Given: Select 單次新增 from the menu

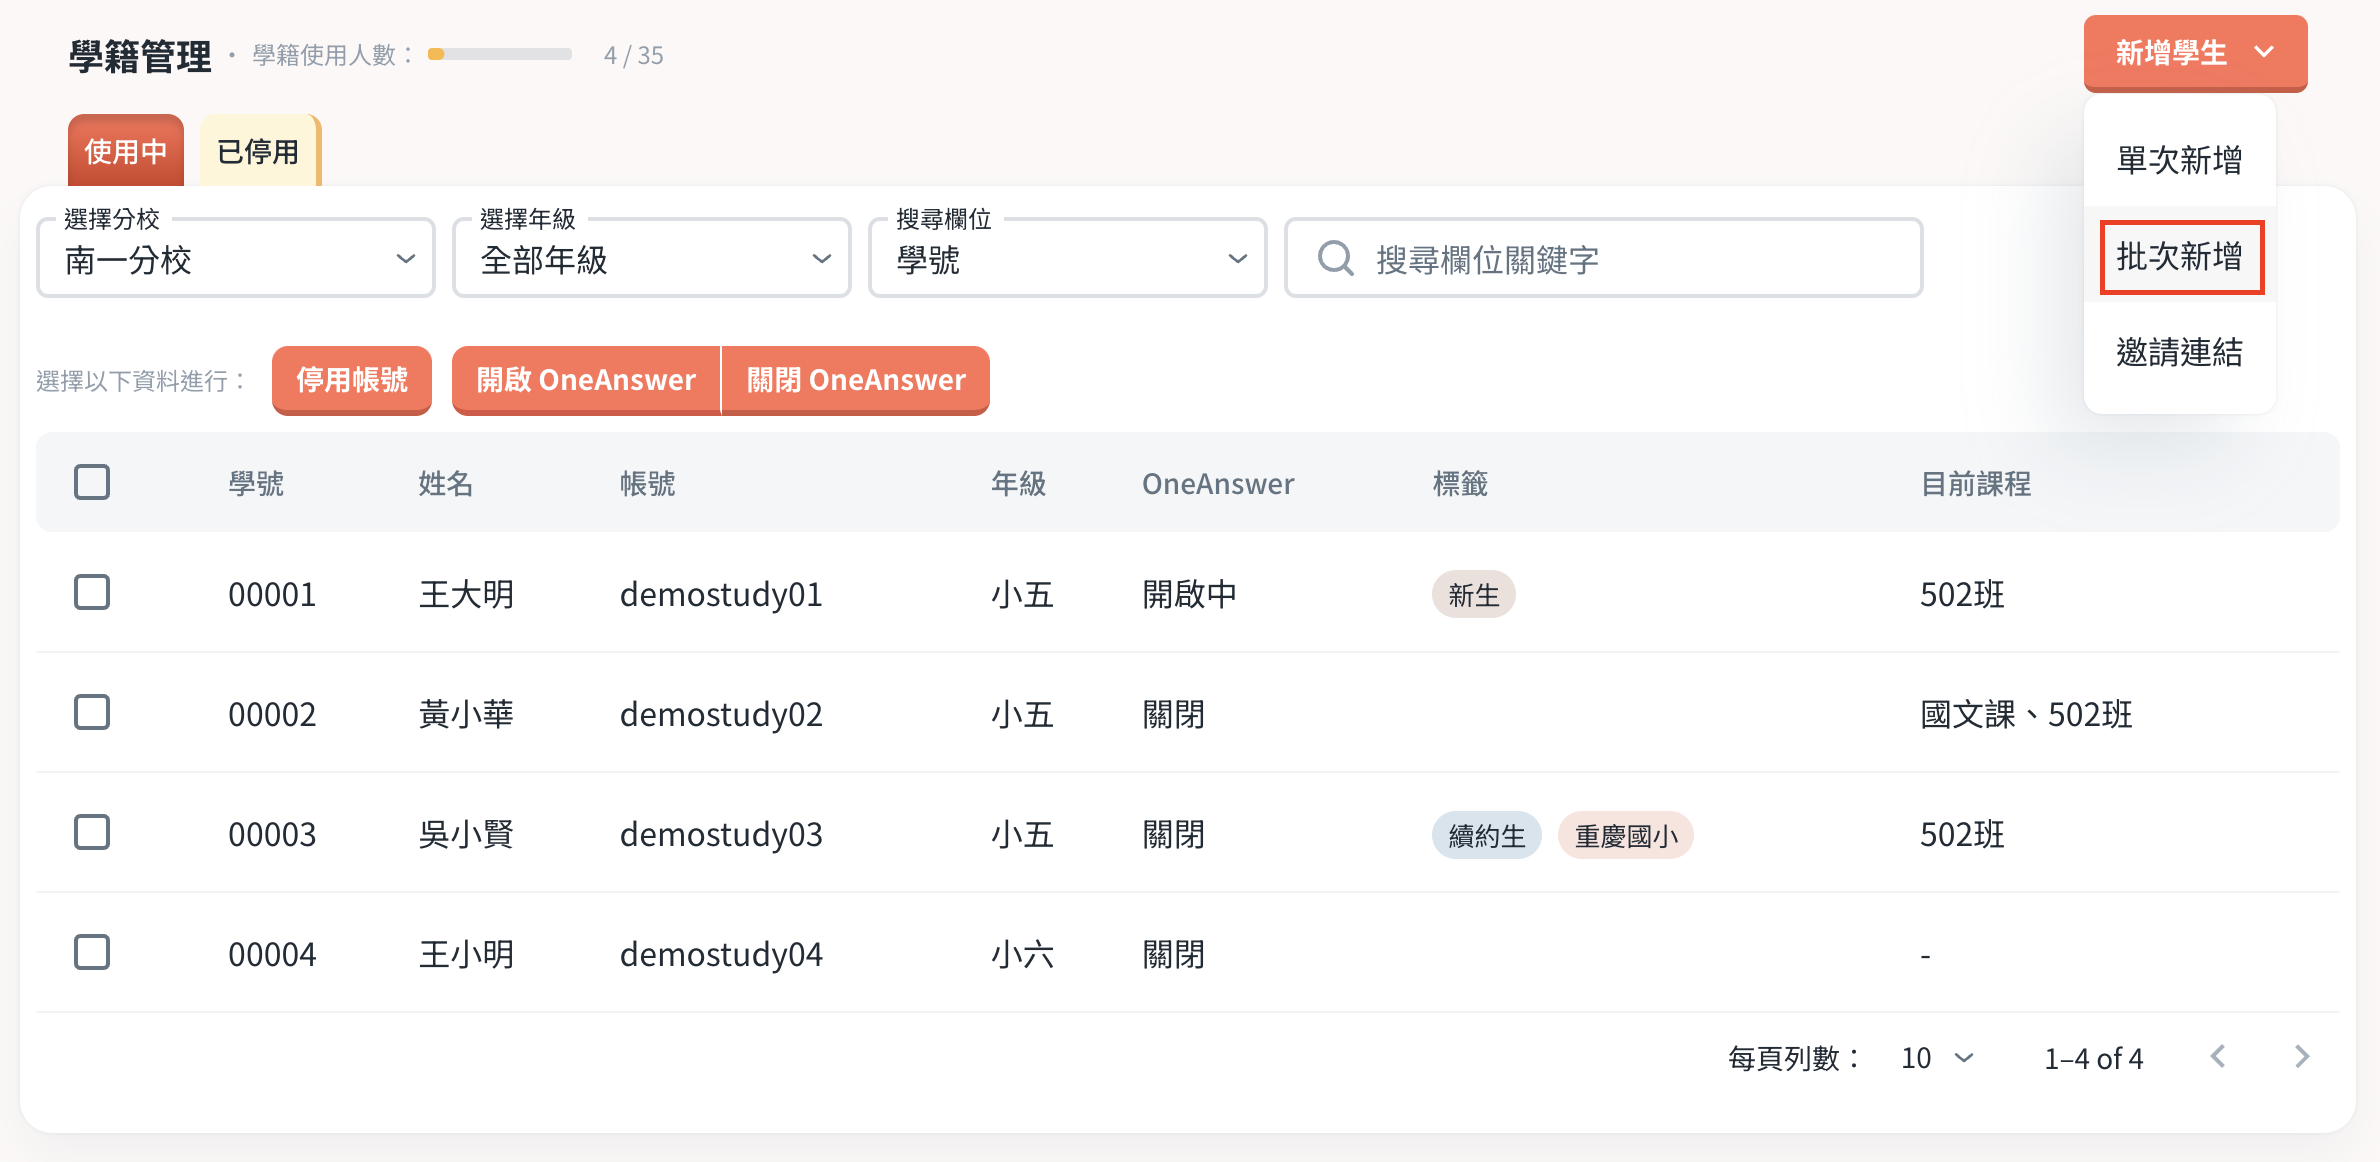Looking at the screenshot, I should (2179, 160).
